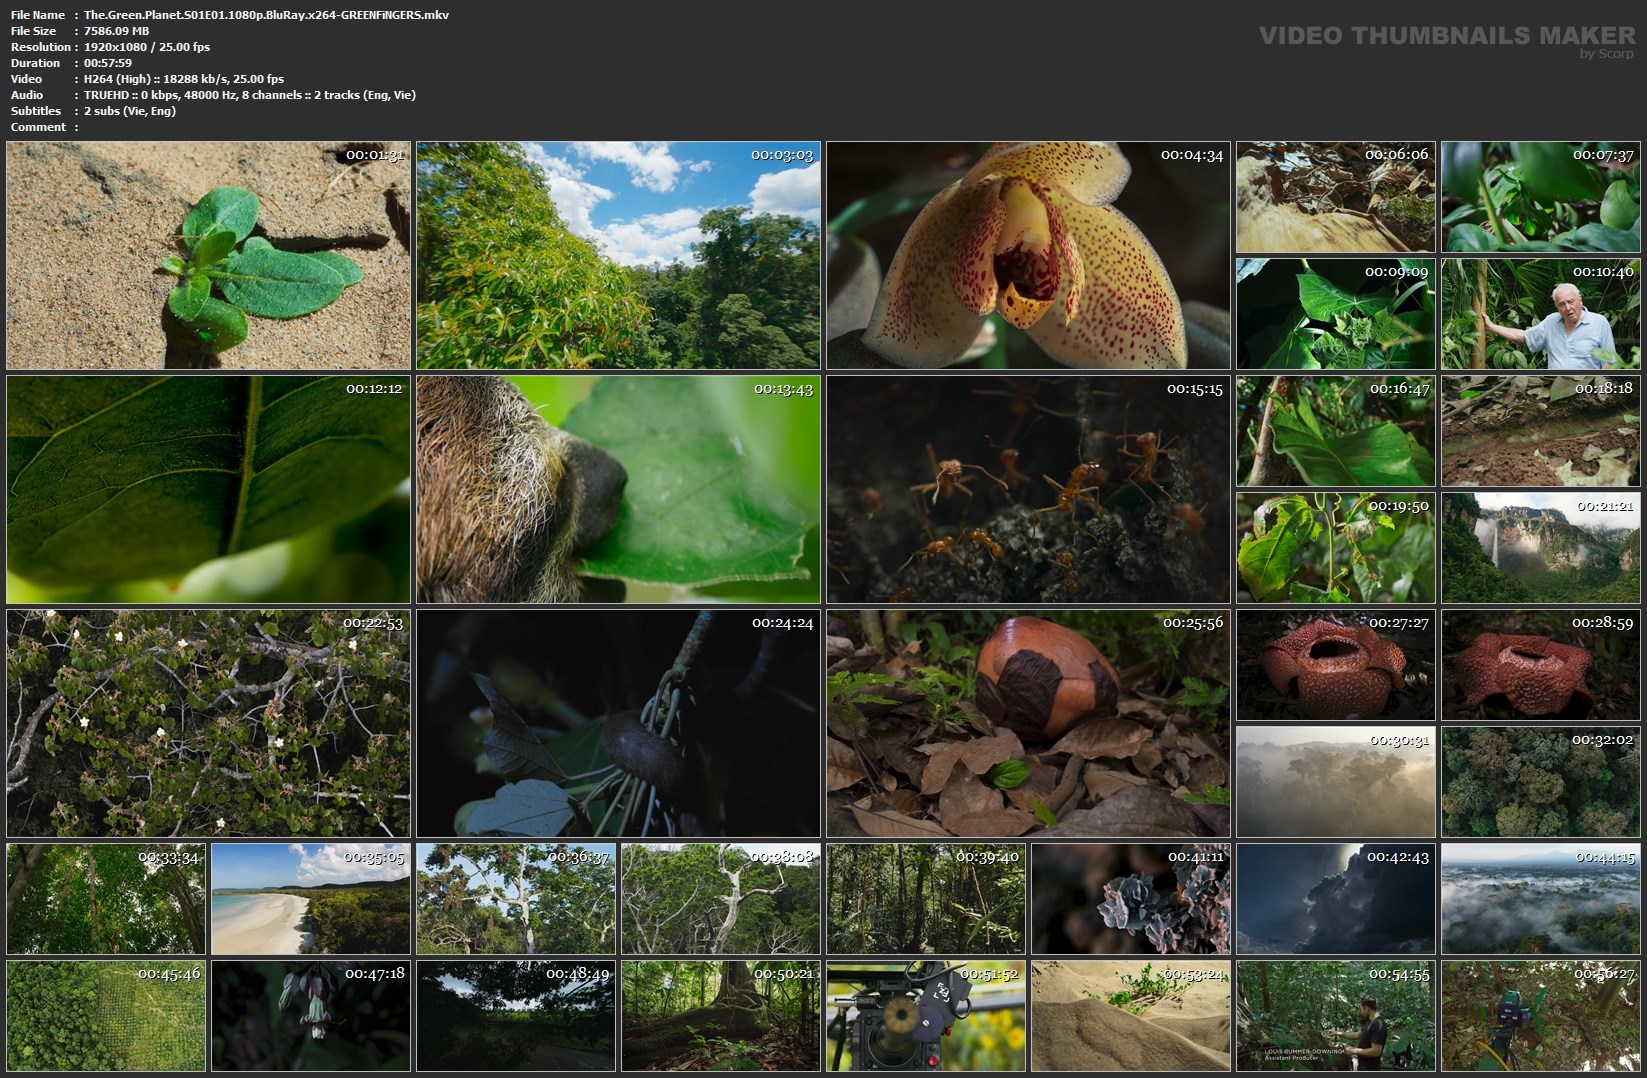Select the tripod thumbnail at 00:56:27

point(1541,1016)
